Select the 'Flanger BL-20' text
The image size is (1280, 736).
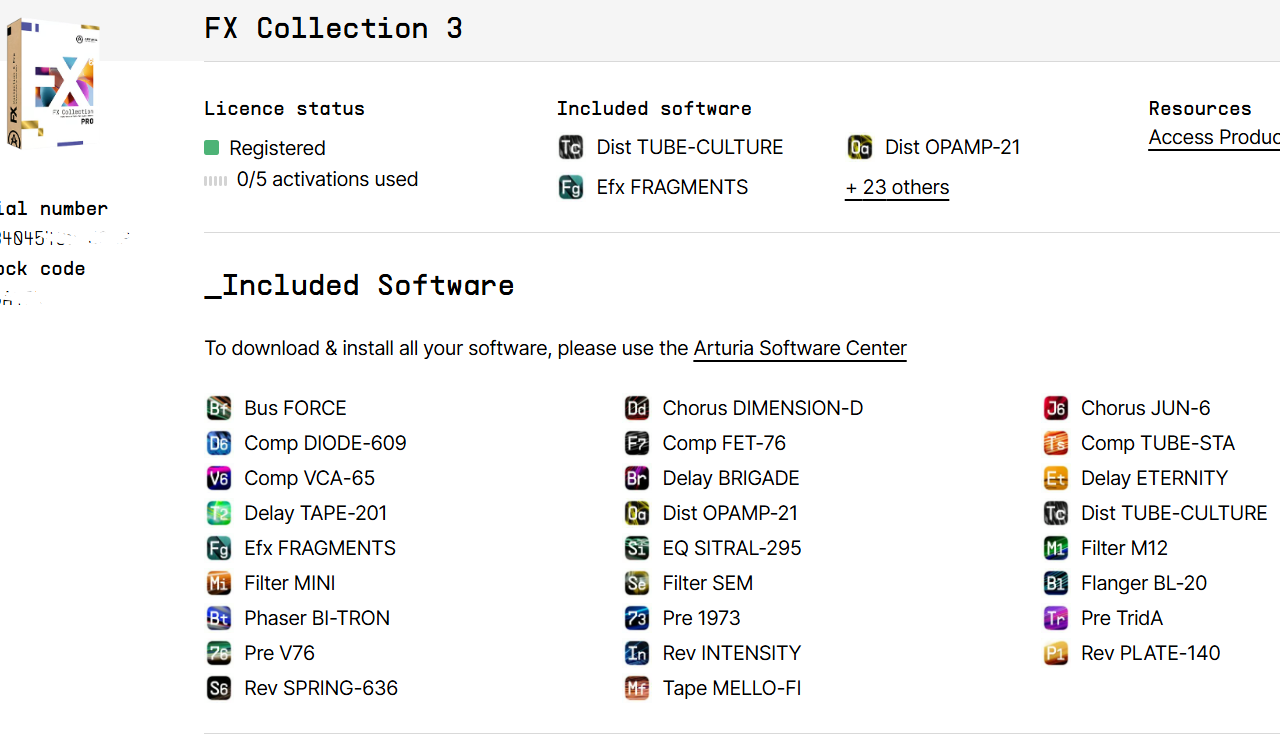pos(1144,583)
